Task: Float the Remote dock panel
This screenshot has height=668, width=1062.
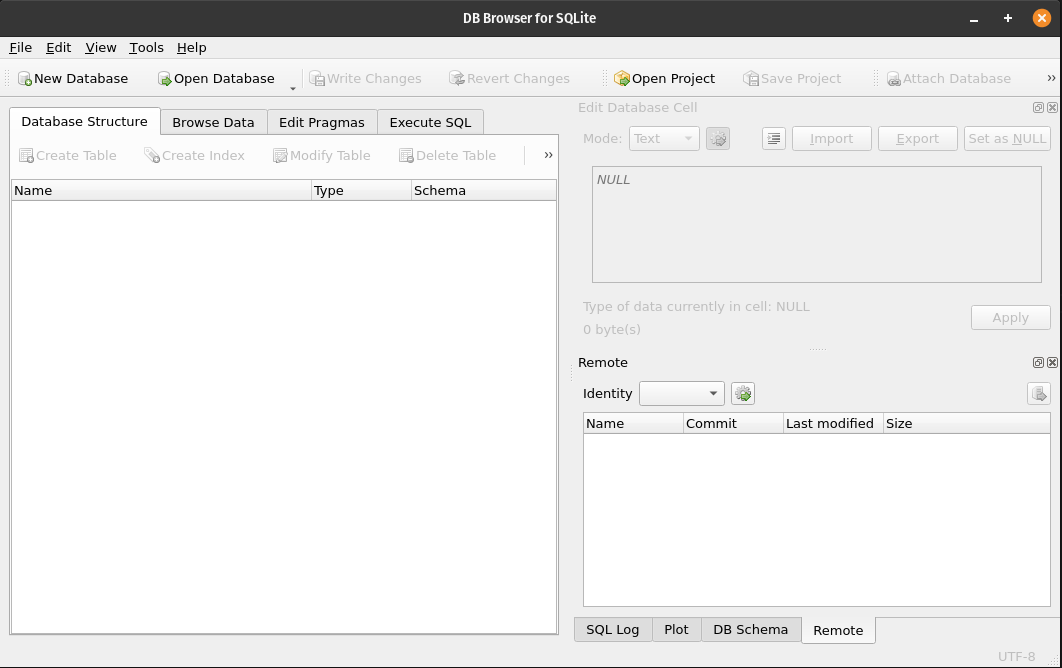Action: pos(1038,363)
